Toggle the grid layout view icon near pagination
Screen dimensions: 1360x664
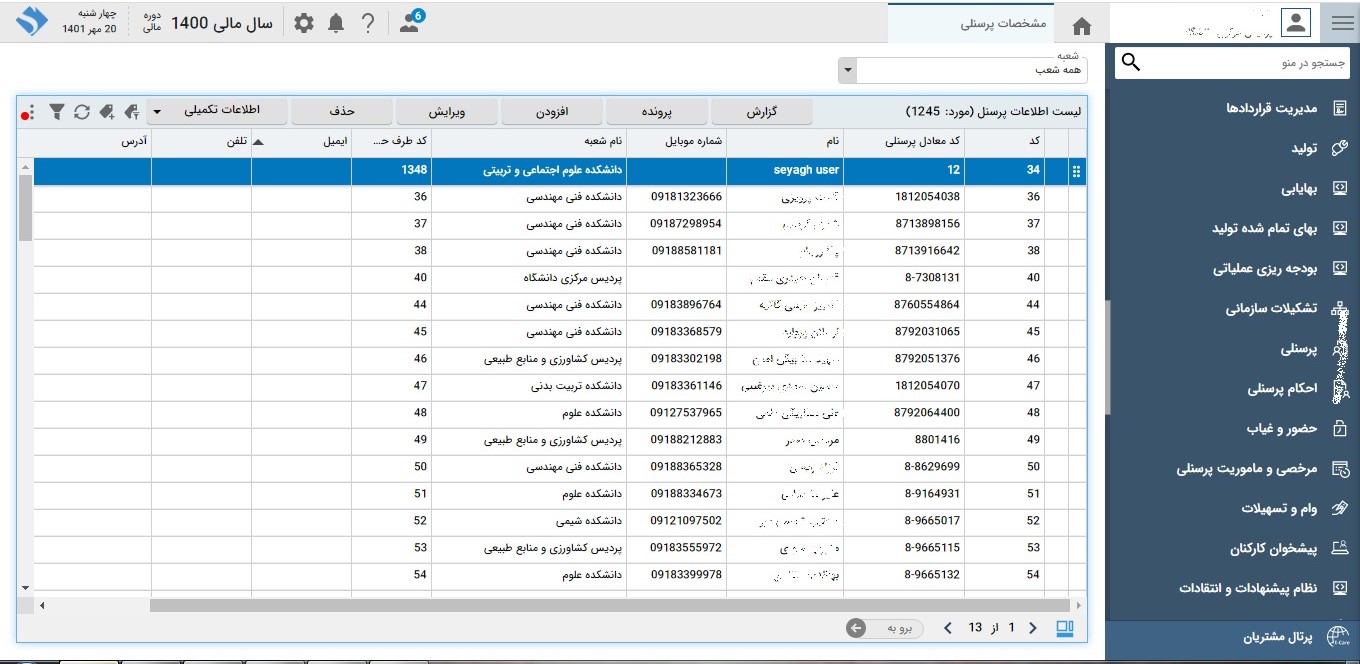(x=1065, y=628)
